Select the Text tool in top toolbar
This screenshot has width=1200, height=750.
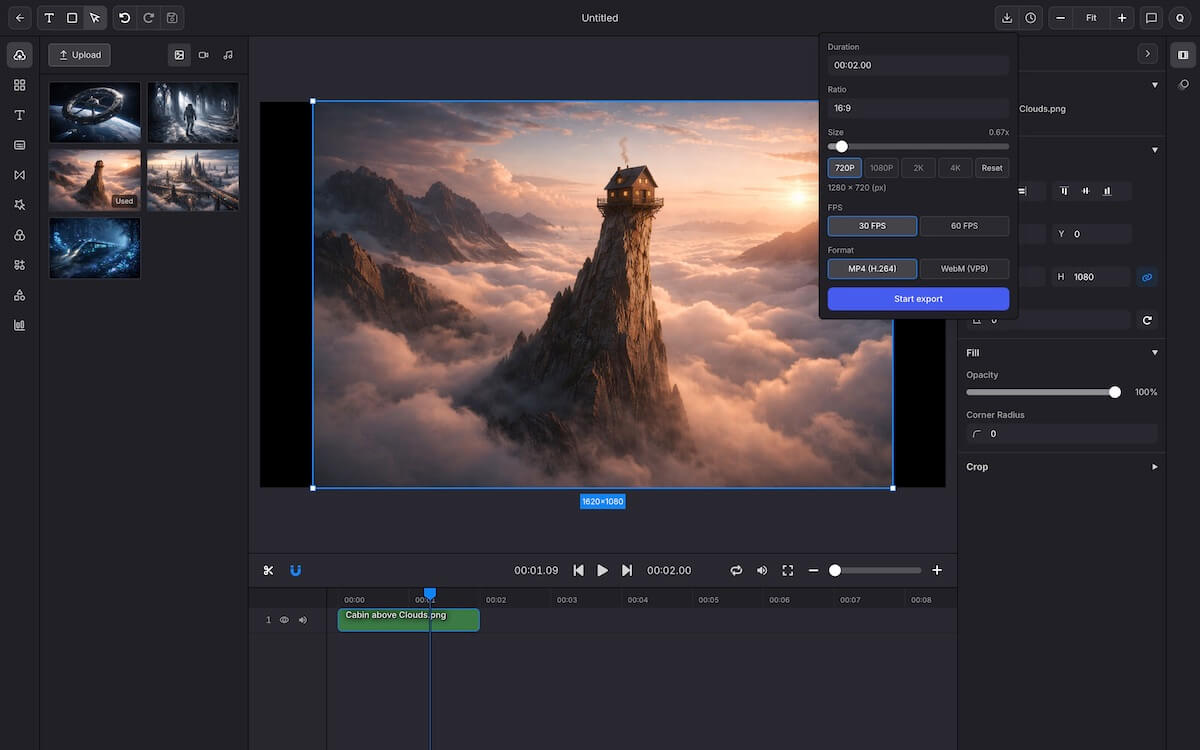point(49,18)
